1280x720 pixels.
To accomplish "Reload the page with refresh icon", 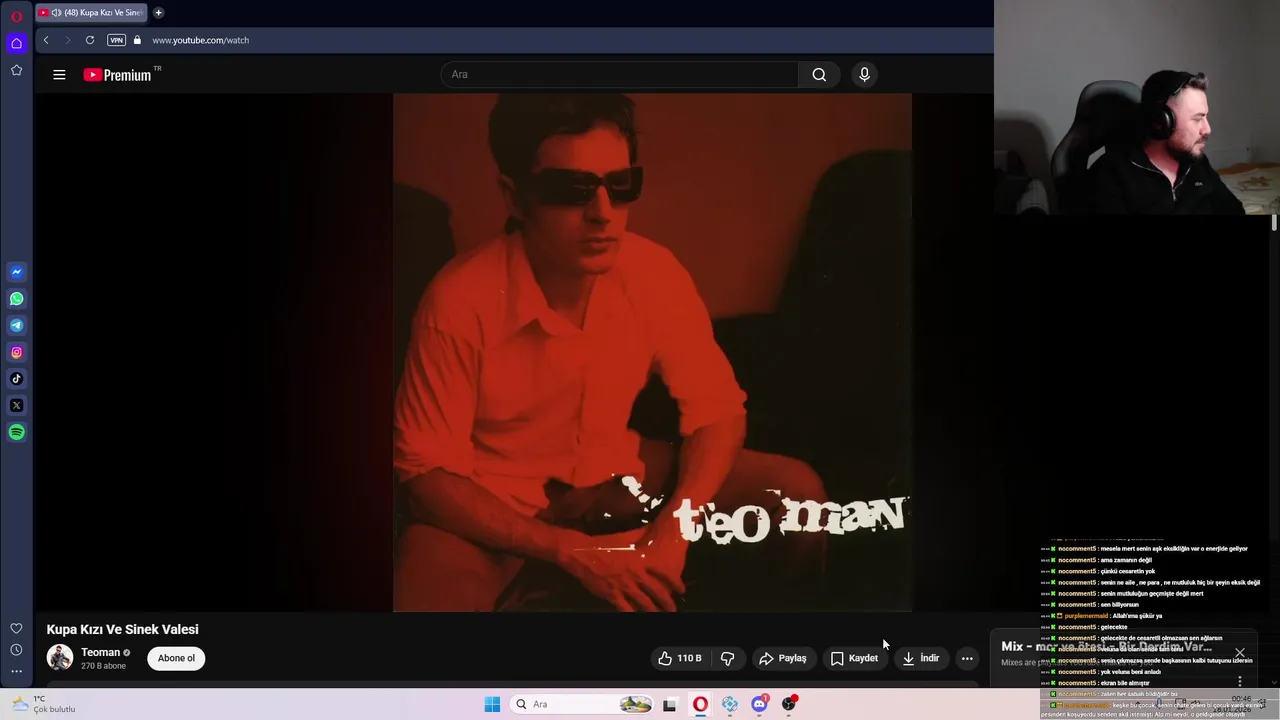I will tap(90, 40).
